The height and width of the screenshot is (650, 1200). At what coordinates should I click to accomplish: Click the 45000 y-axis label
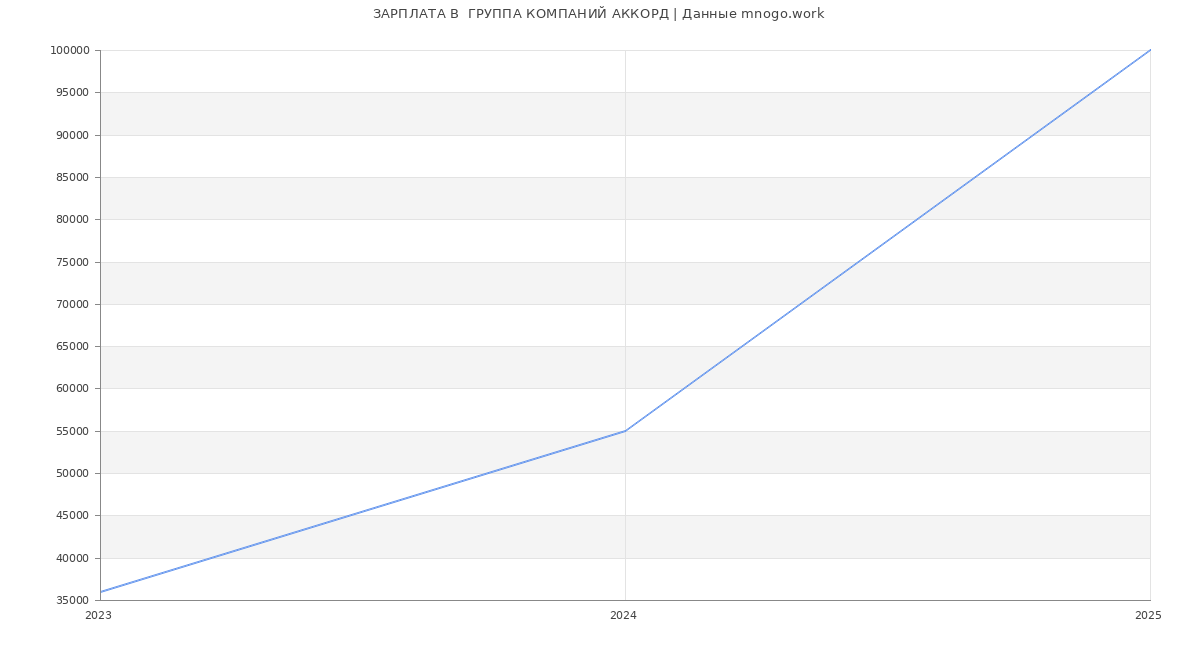pos(72,516)
